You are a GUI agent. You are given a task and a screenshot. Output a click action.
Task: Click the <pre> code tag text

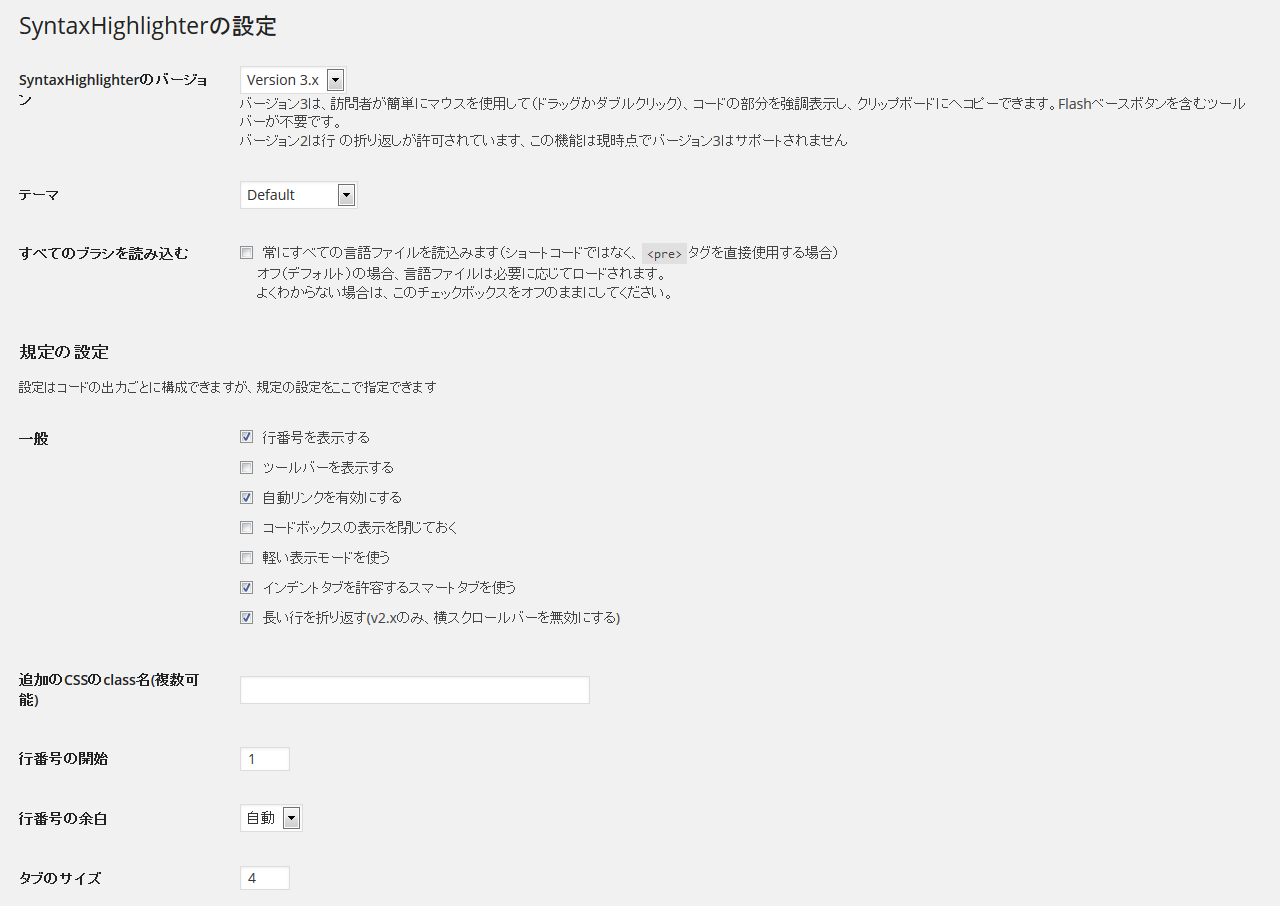pyautogui.click(x=664, y=254)
